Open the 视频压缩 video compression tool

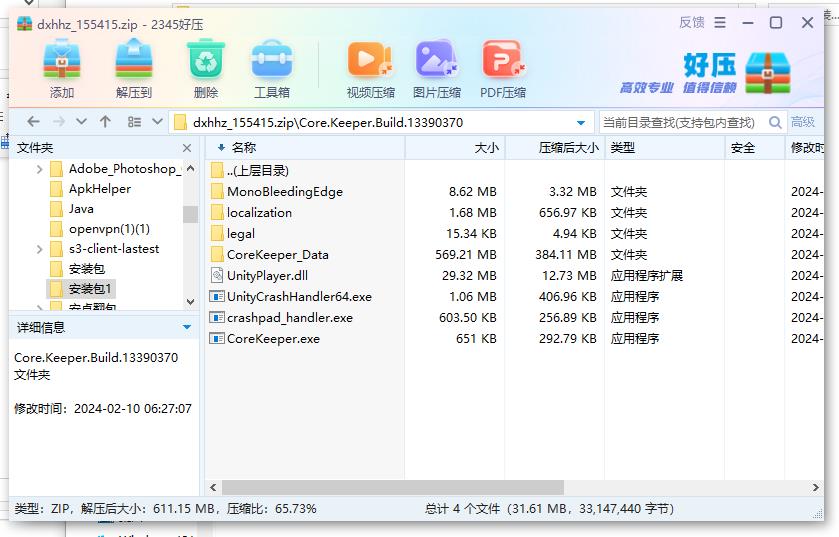pyautogui.click(x=370, y=60)
